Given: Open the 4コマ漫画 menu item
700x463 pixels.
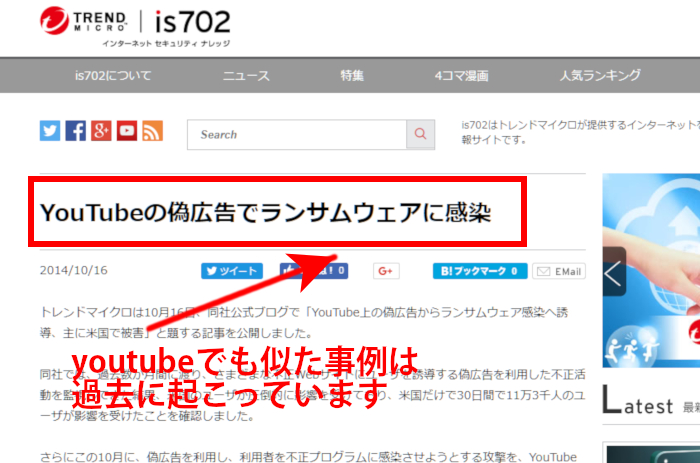Looking at the screenshot, I should point(462,75).
